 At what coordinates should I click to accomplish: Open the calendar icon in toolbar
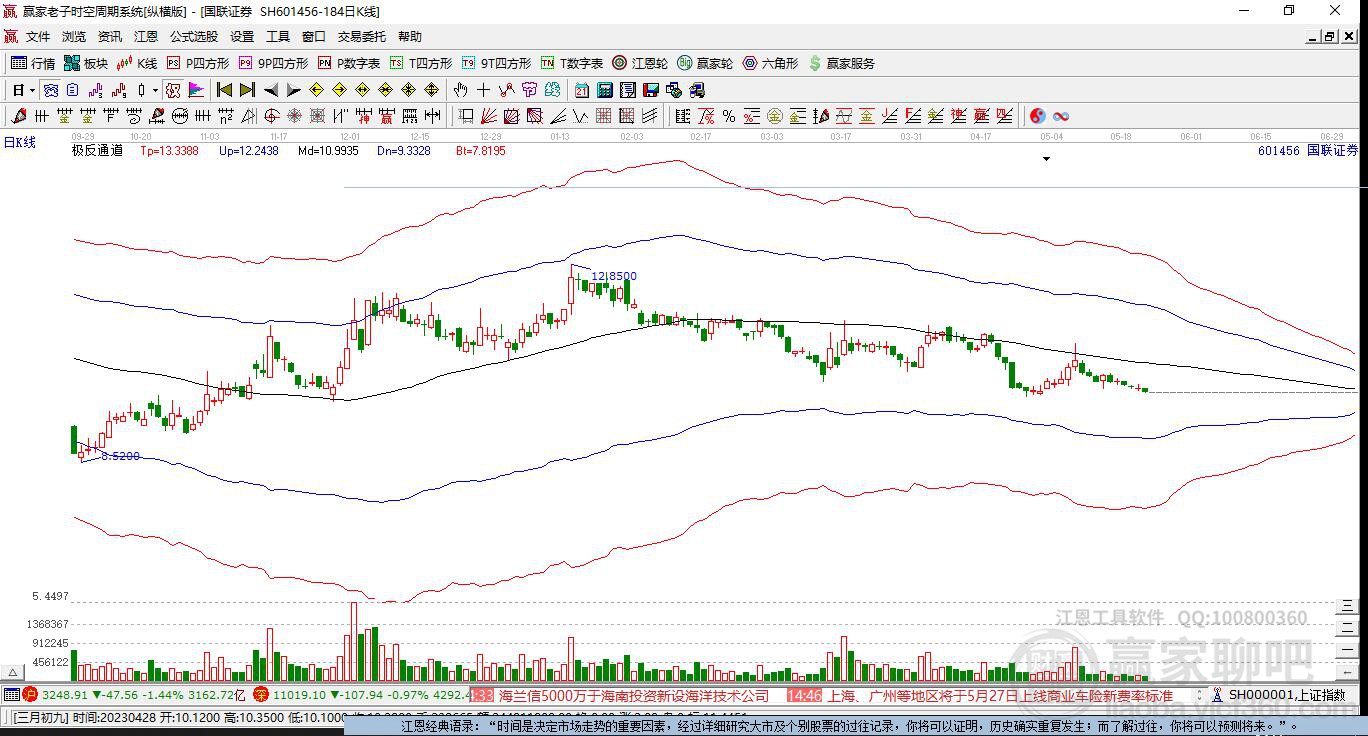pos(581,90)
